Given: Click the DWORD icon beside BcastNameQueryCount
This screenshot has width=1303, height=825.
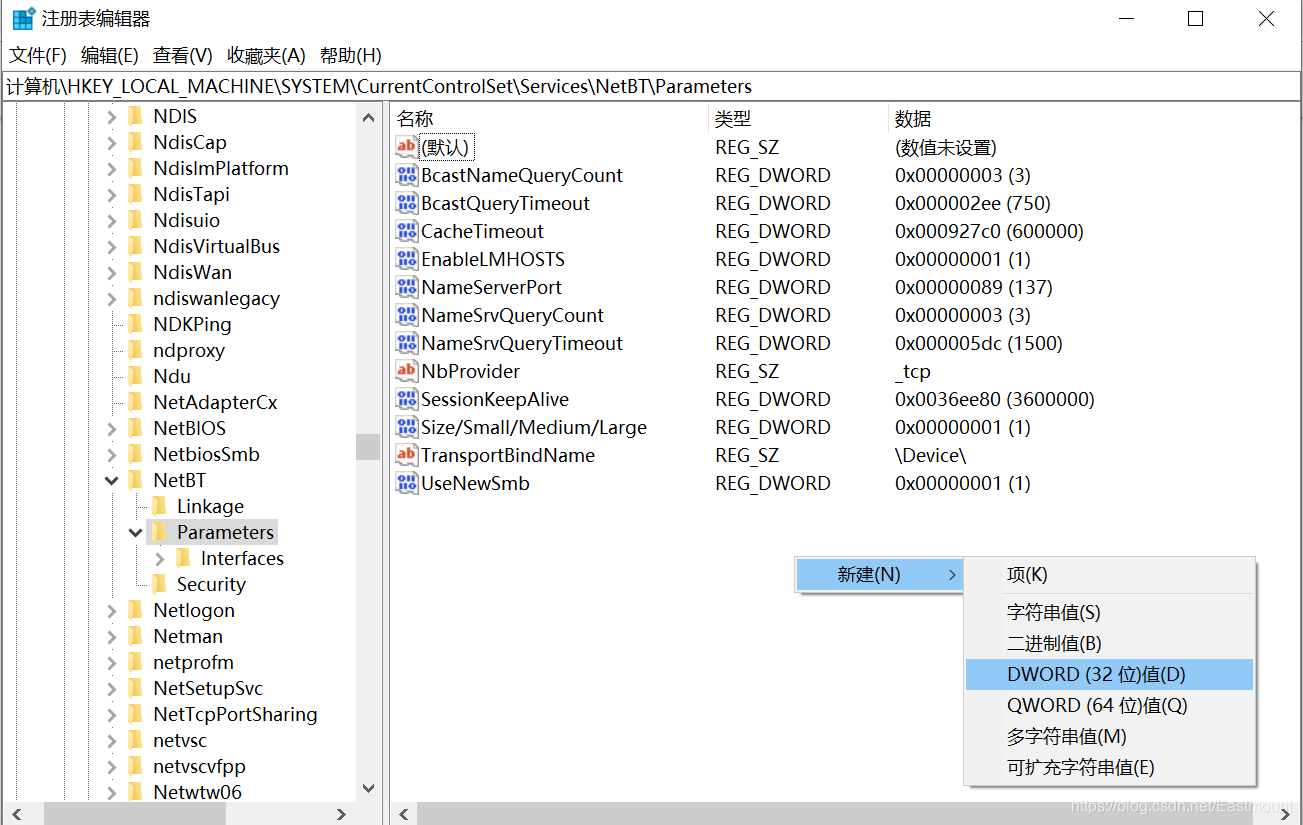Looking at the screenshot, I should 406,176.
